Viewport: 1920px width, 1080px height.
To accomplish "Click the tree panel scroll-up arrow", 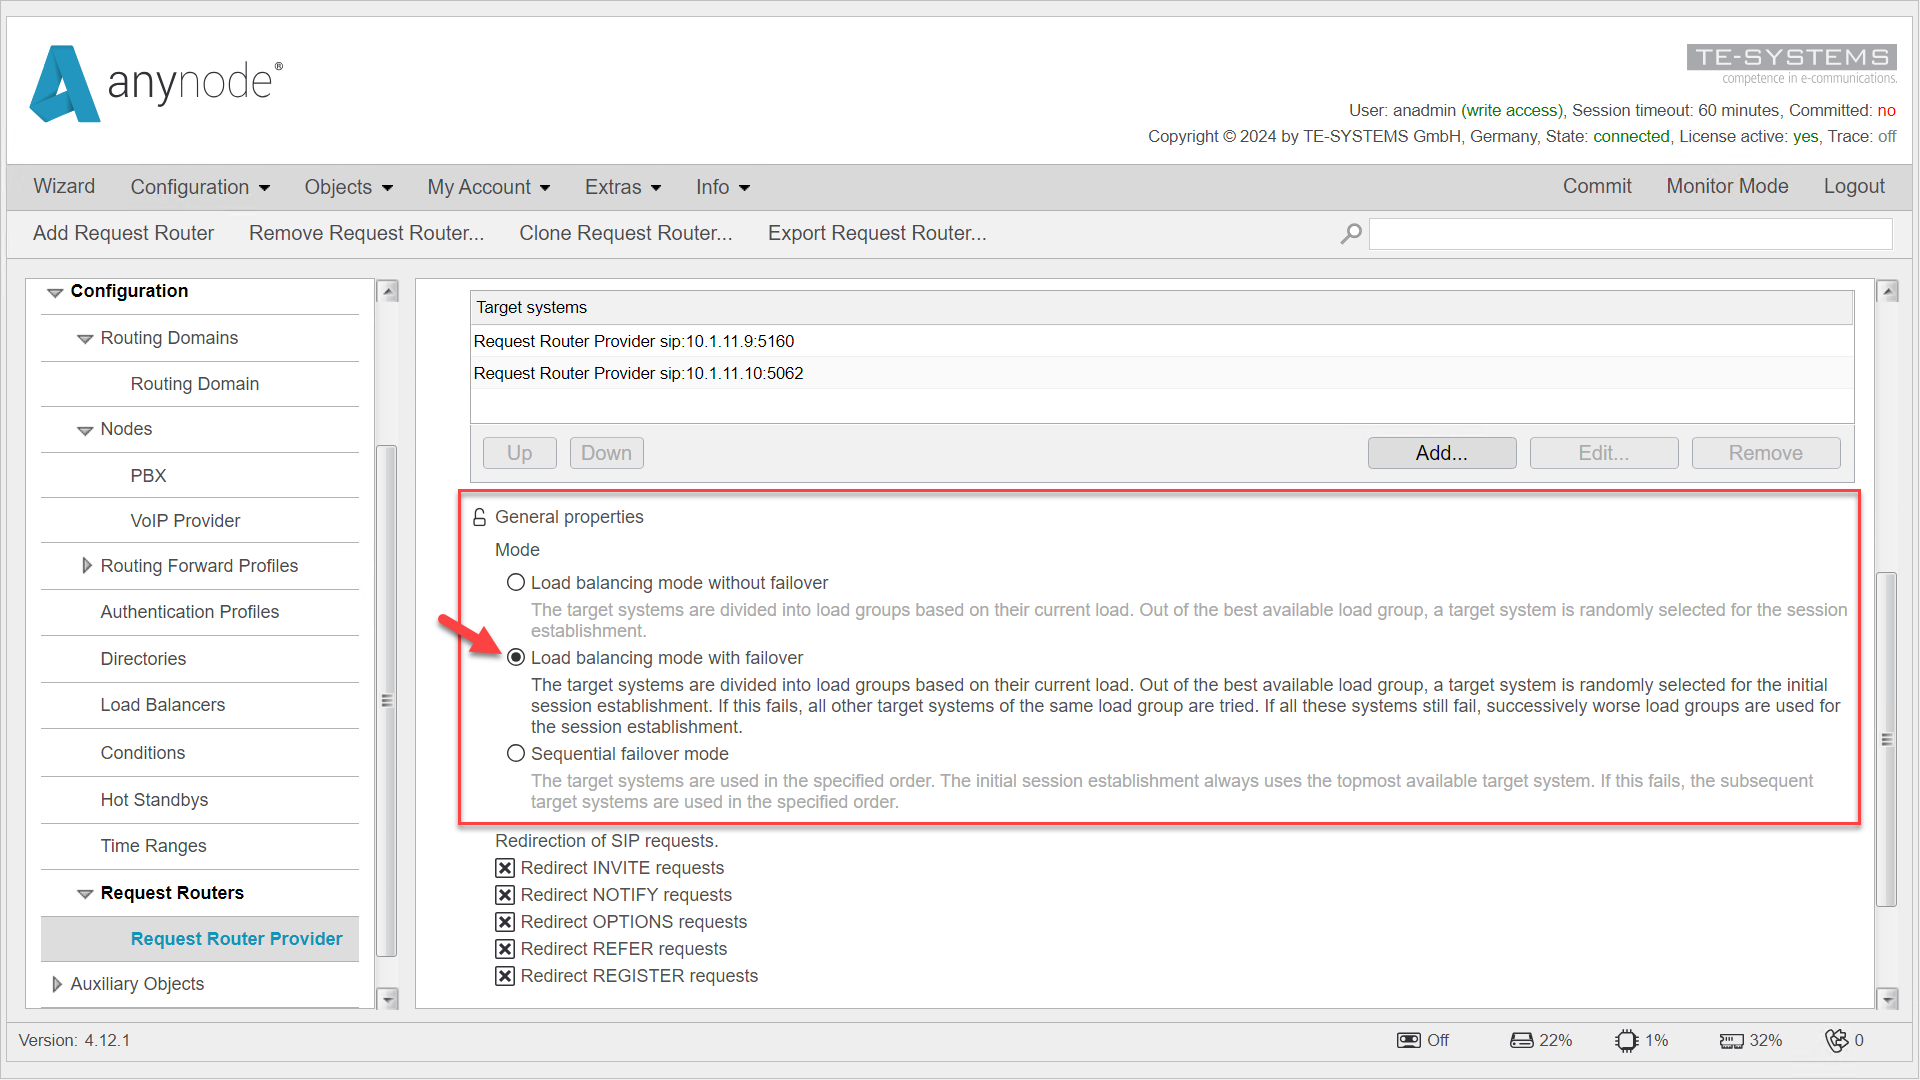I will (388, 291).
